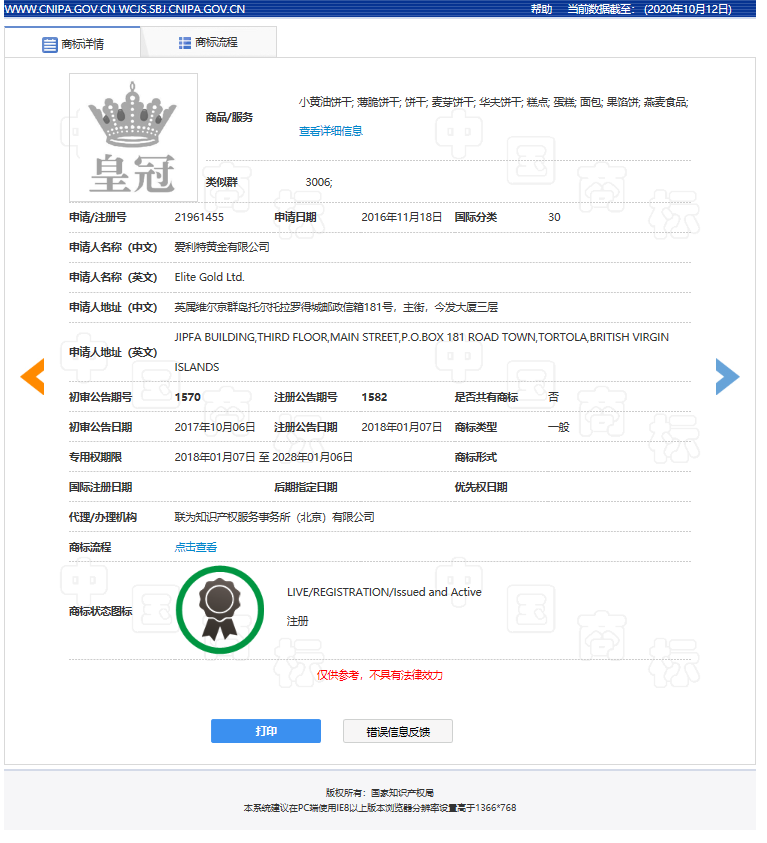This screenshot has width=767, height=843.
Task: Click the applicant name Elite Gold Ltd.
Action: 209,277
